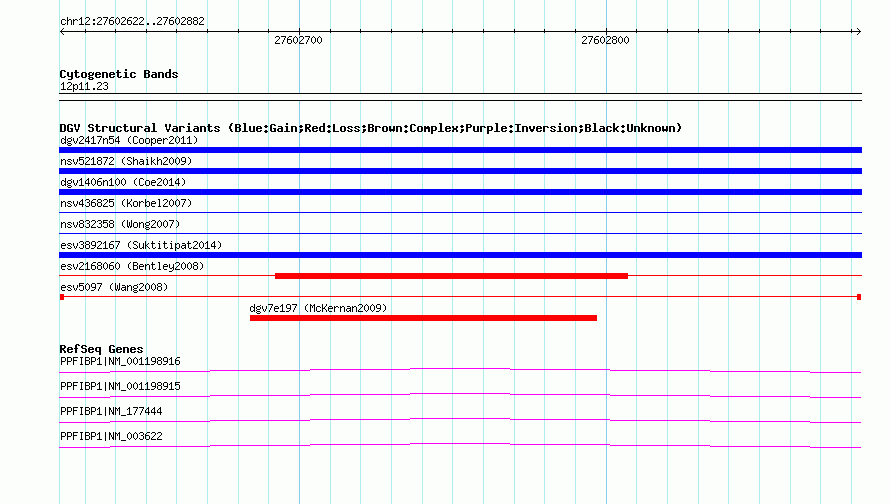This screenshot has height=504, width=890.
Task: Click the PPFIBP1|NM_001198915 transcript label
Action: [x=120, y=387]
